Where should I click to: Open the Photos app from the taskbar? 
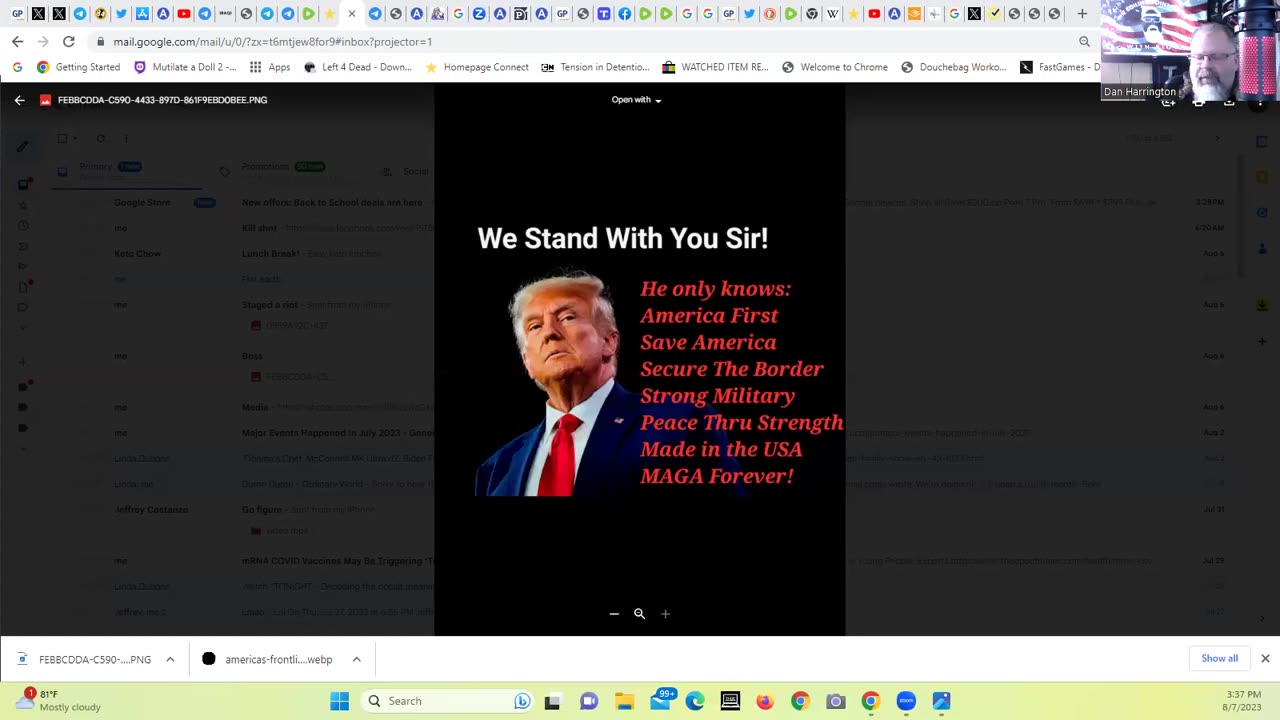pyautogui.click(x=941, y=701)
